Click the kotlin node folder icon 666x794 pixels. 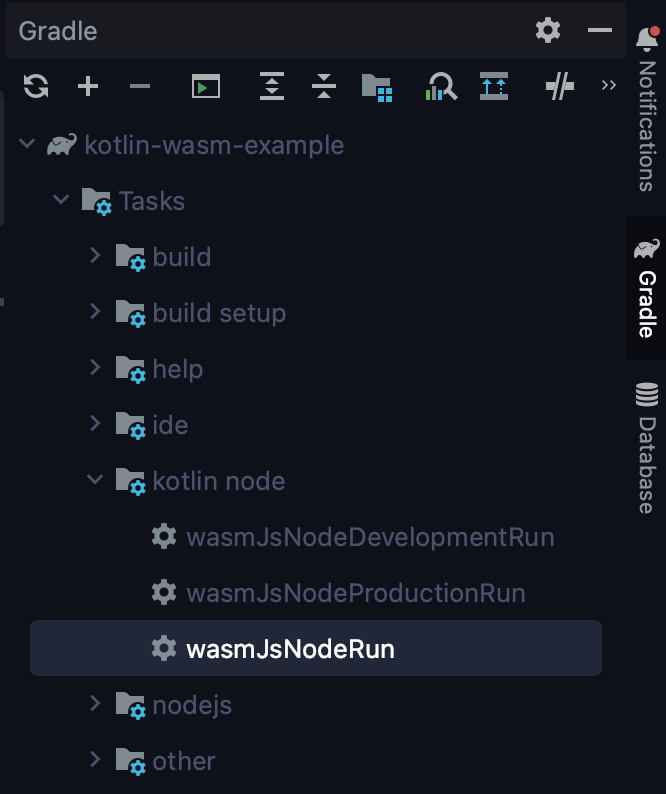[x=131, y=482]
